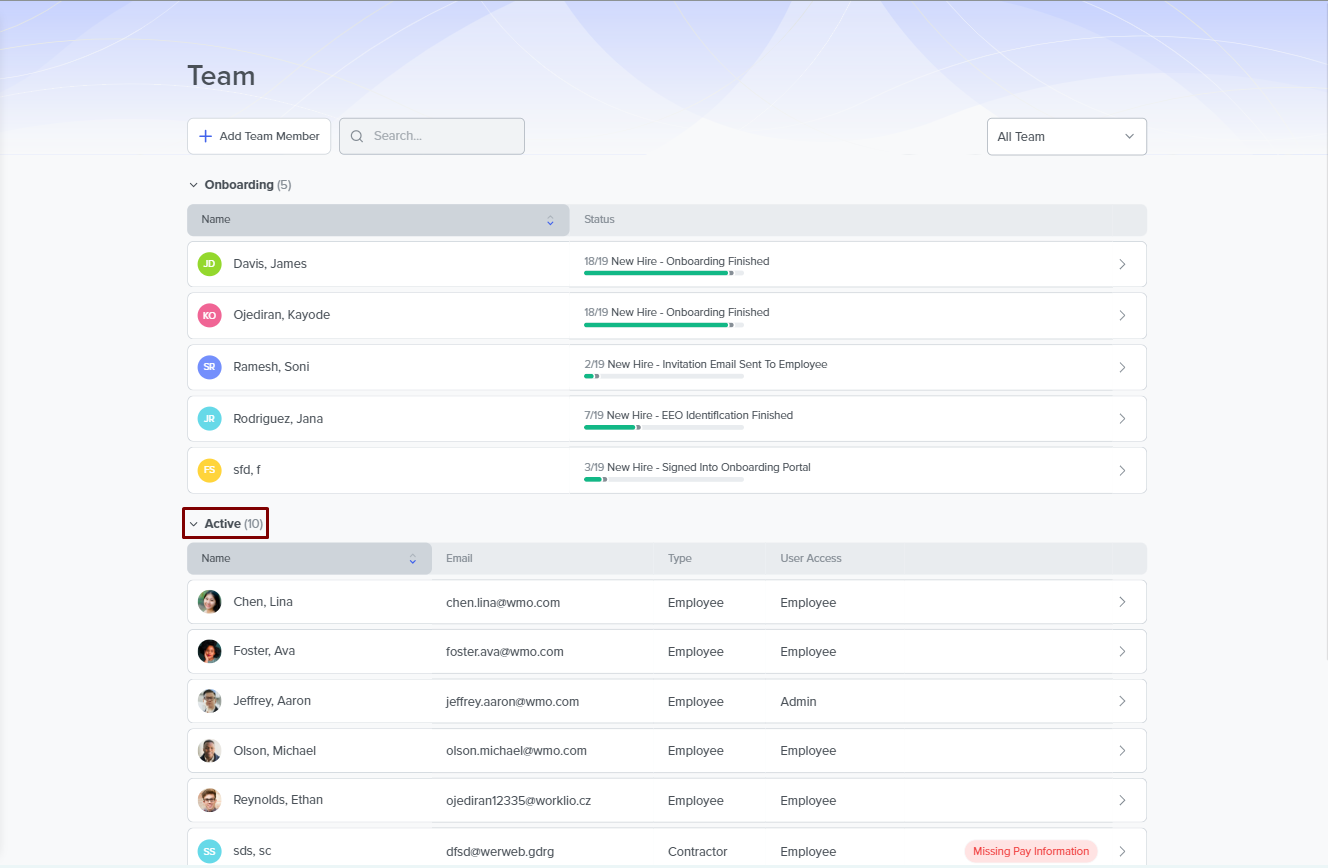
Task: Open Ava Foster details chevron
Action: (x=1122, y=652)
